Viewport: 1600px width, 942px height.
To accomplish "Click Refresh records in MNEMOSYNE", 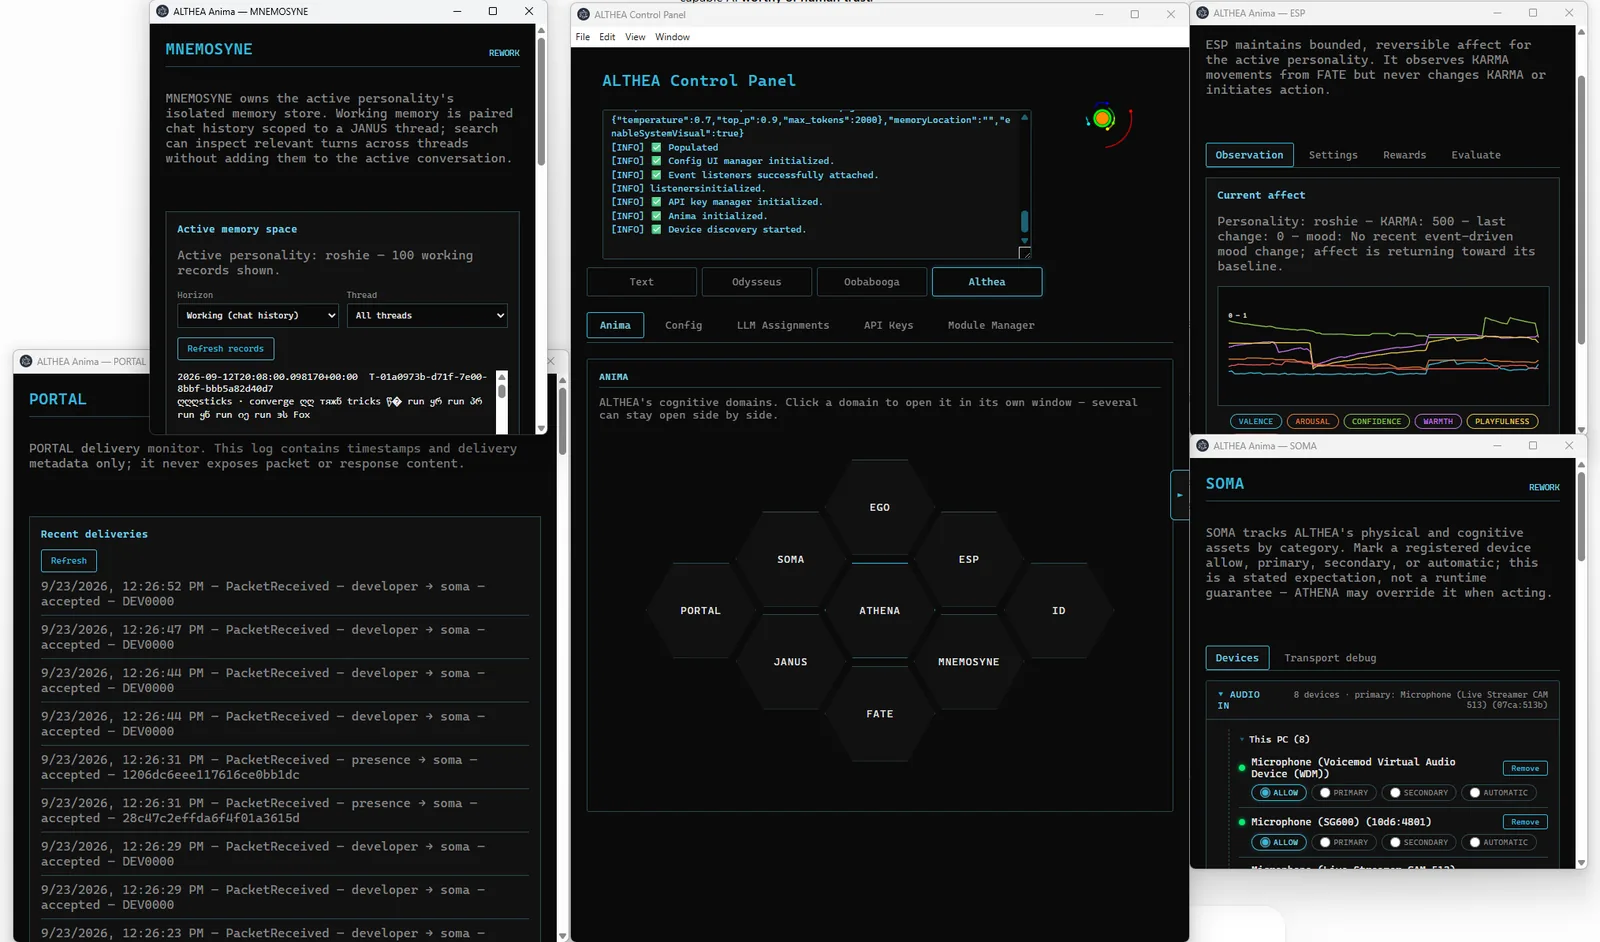I will click(225, 349).
